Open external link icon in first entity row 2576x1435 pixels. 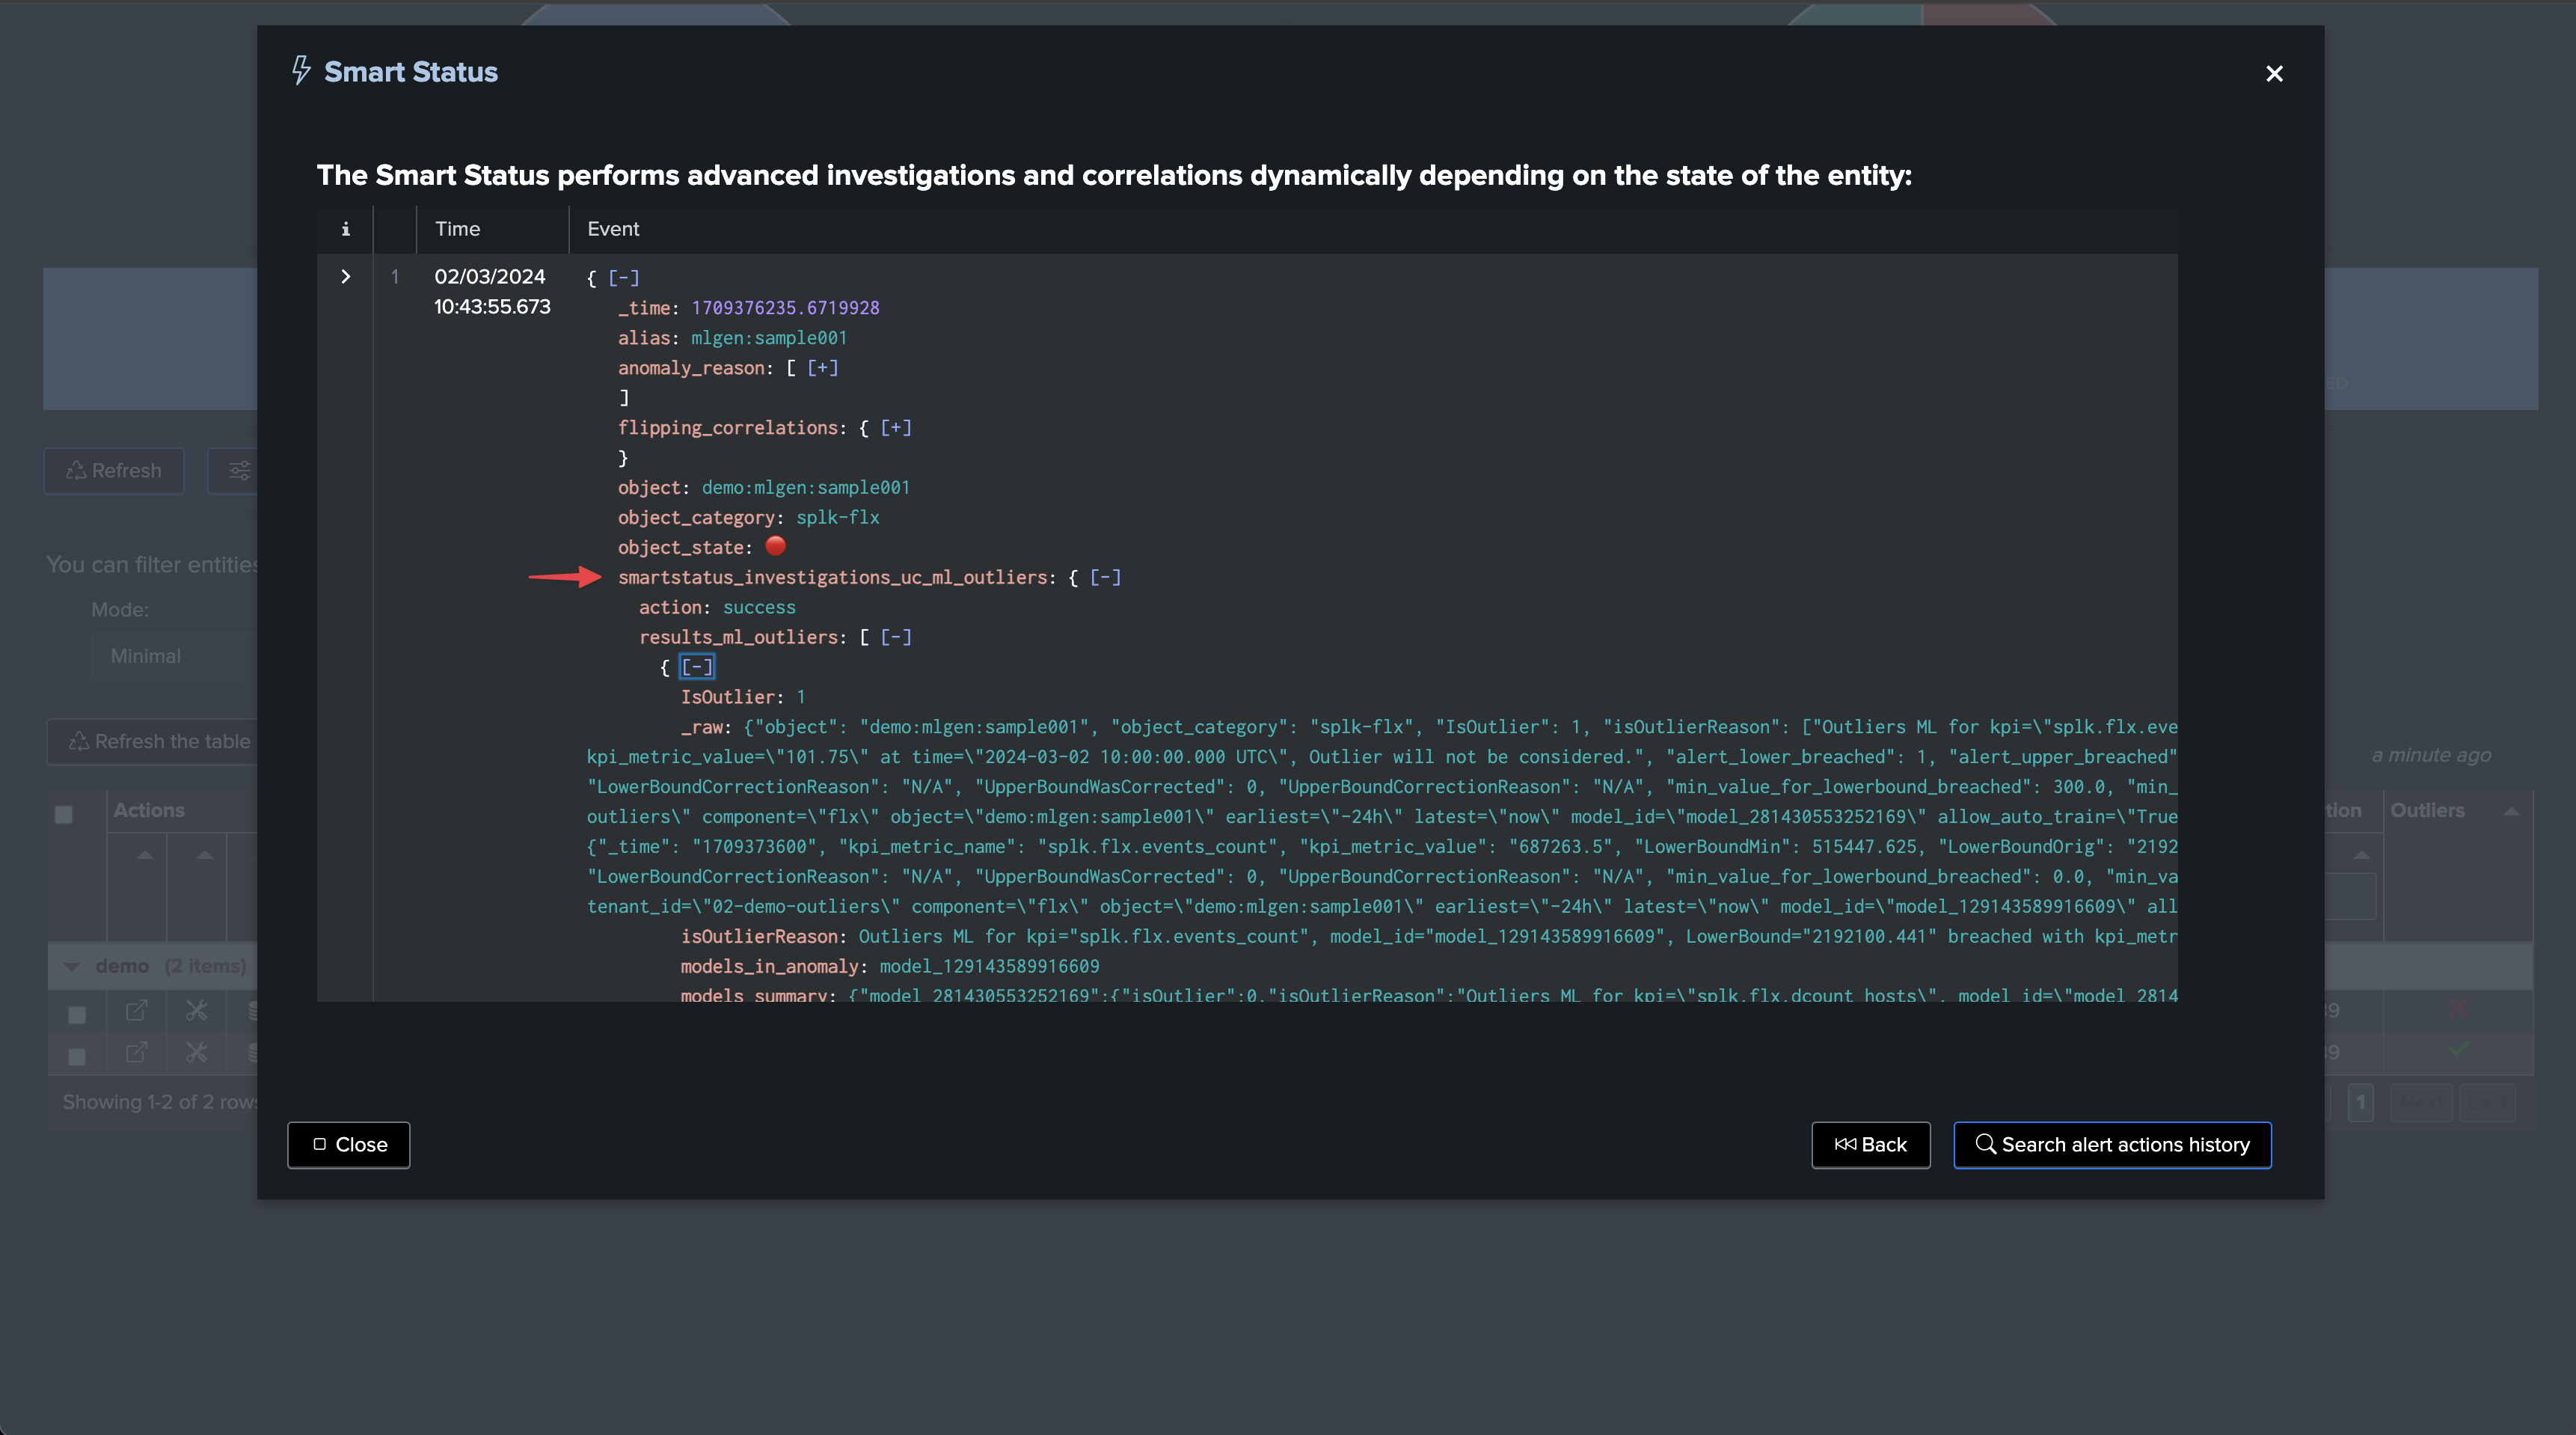coord(136,1011)
